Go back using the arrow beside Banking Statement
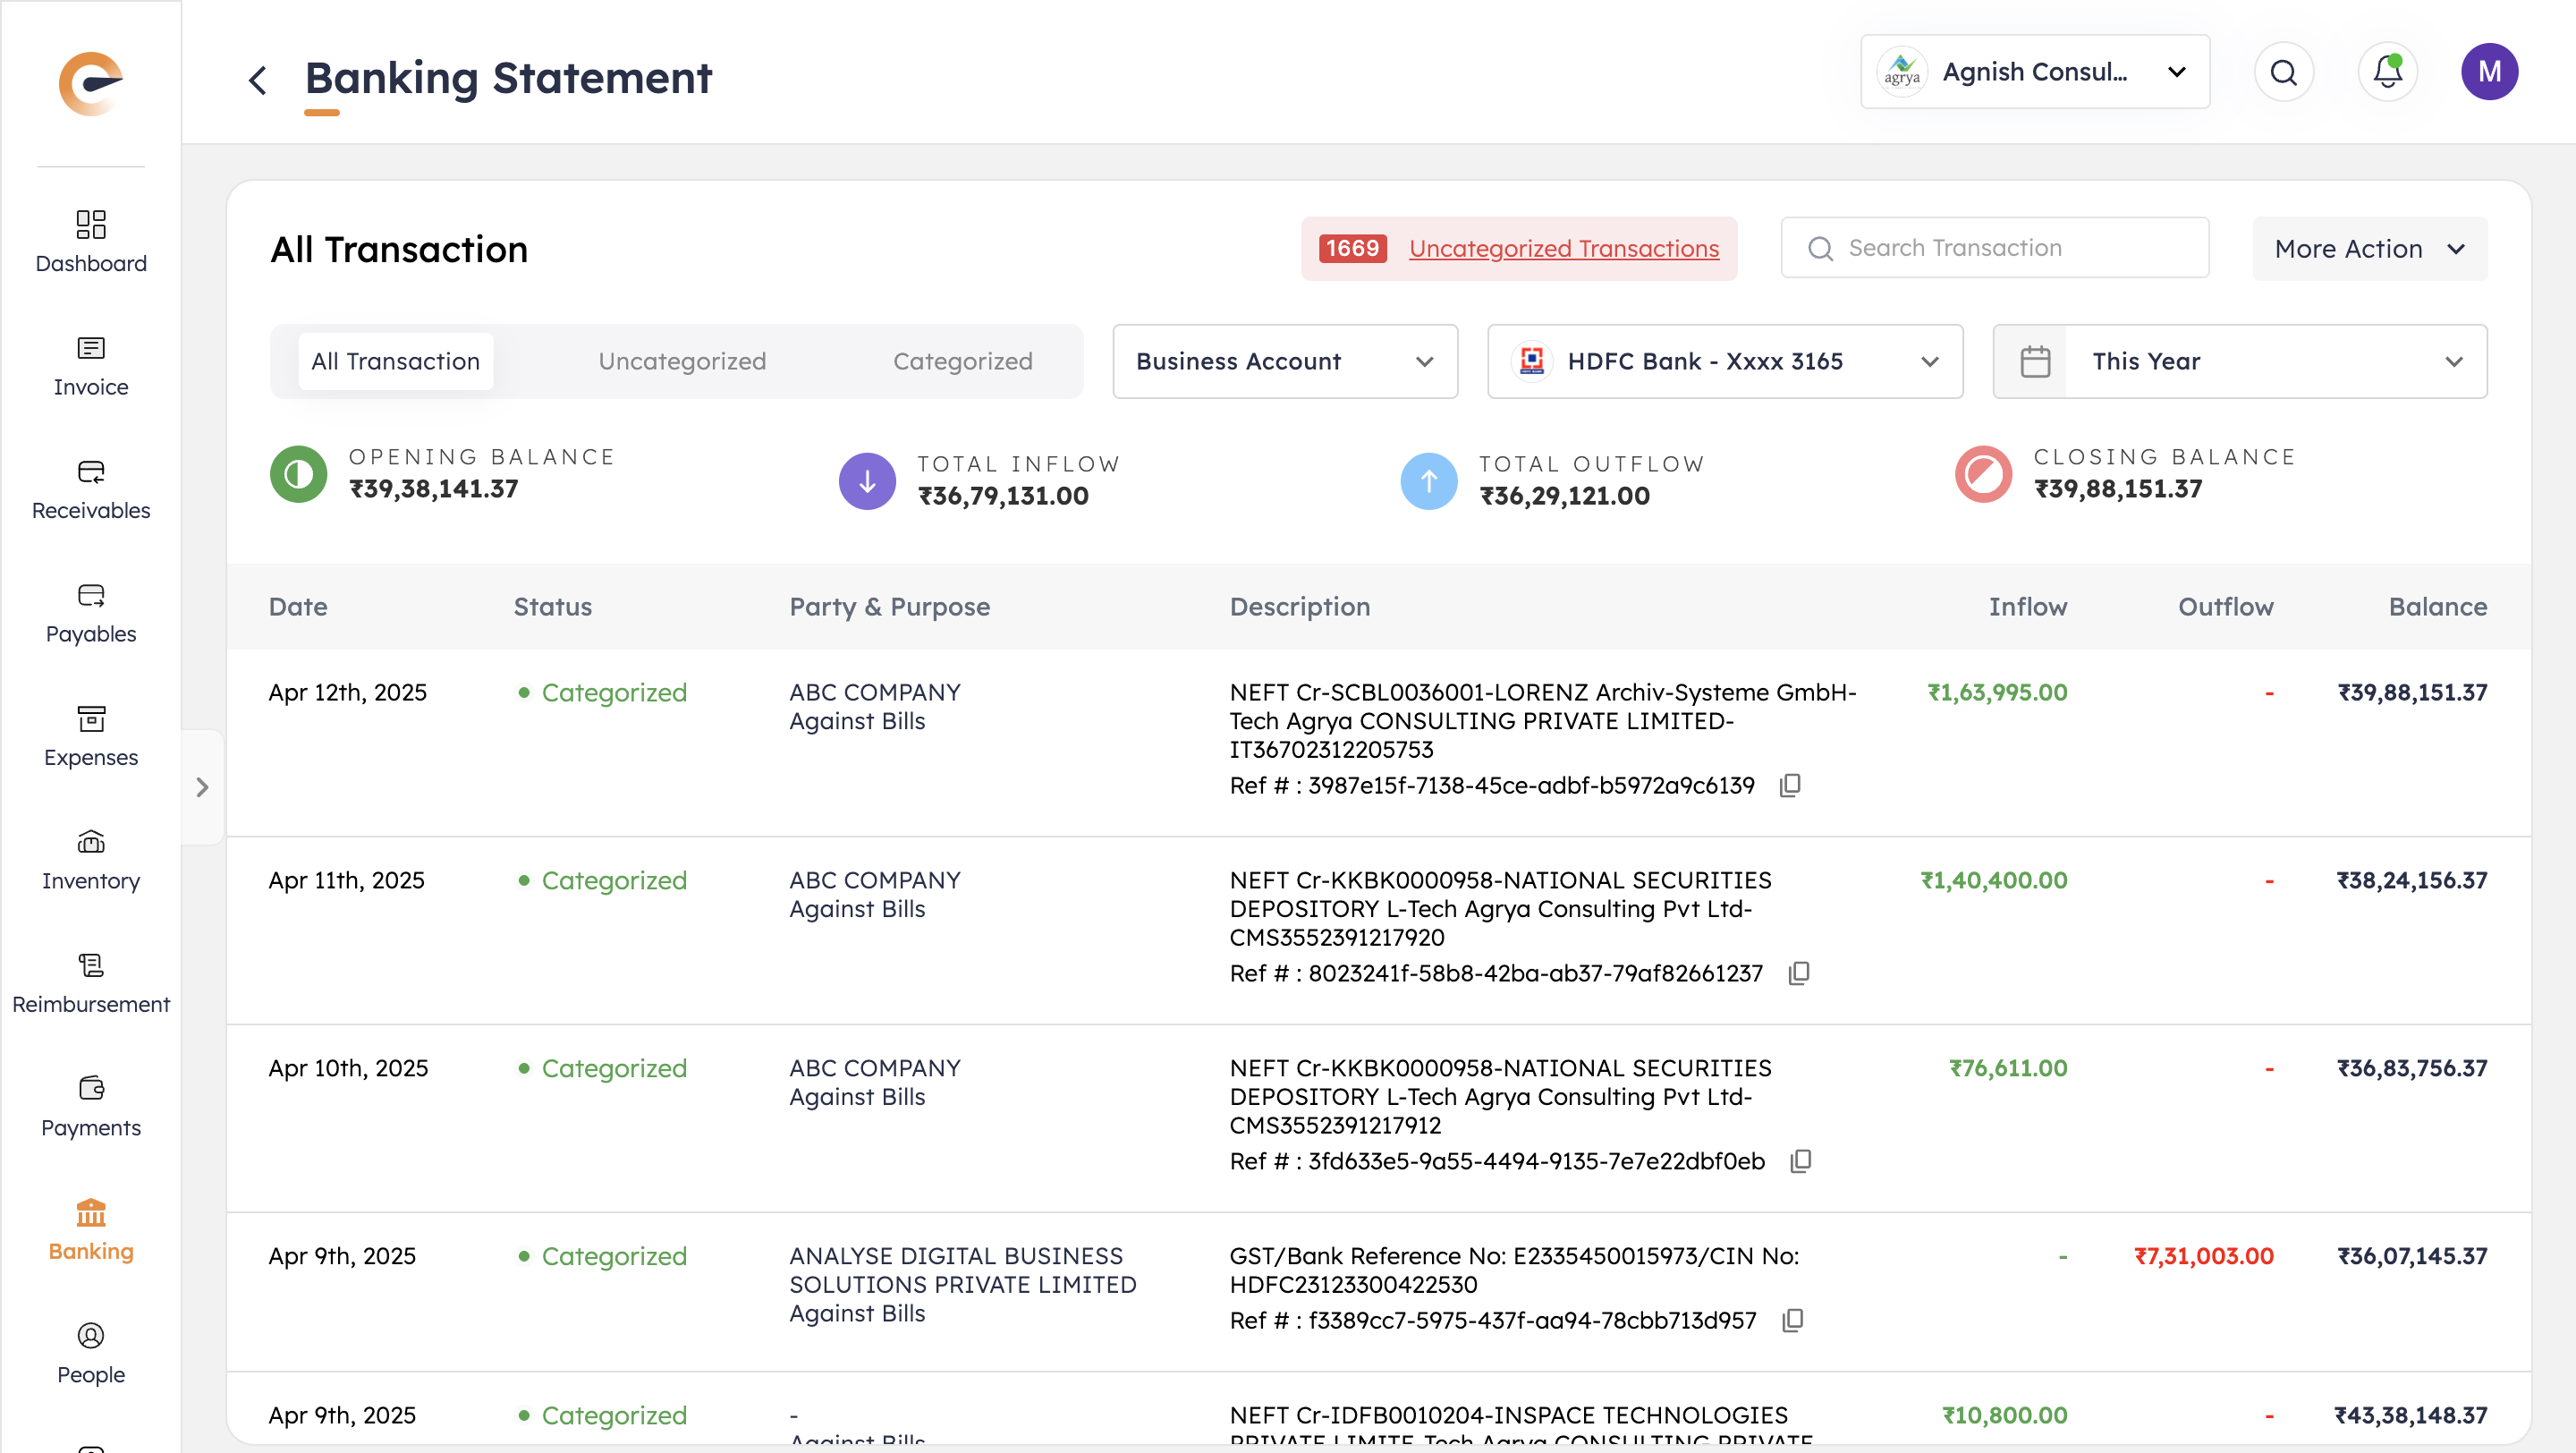This screenshot has height=1453, width=2576. [257, 79]
